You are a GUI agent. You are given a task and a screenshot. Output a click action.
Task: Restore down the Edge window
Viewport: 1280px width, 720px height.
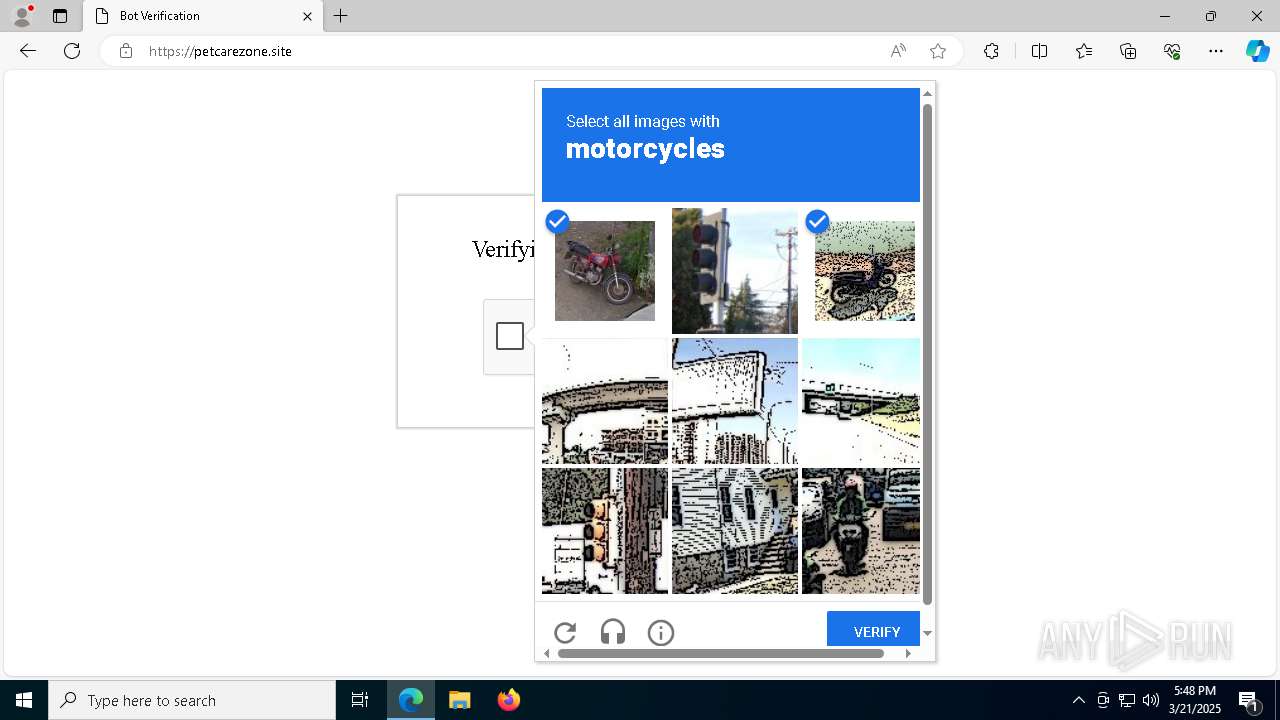pyautogui.click(x=1211, y=16)
